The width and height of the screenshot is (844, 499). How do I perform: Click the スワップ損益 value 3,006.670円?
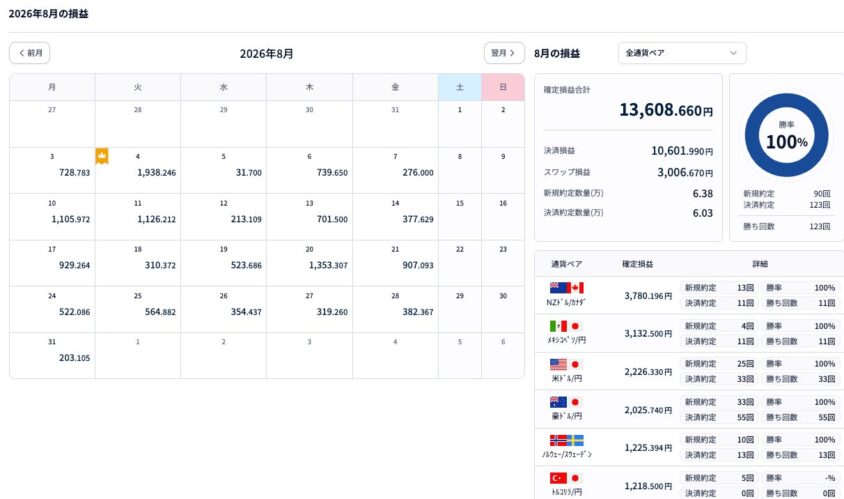tap(685, 172)
